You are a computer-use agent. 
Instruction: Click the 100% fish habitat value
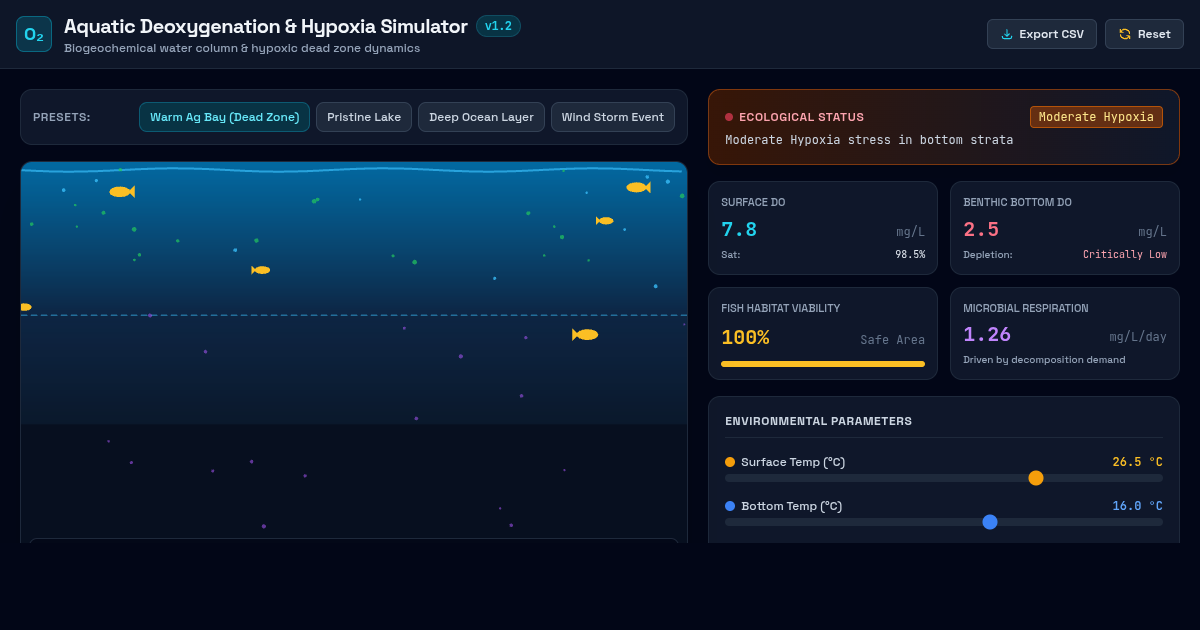(745, 338)
